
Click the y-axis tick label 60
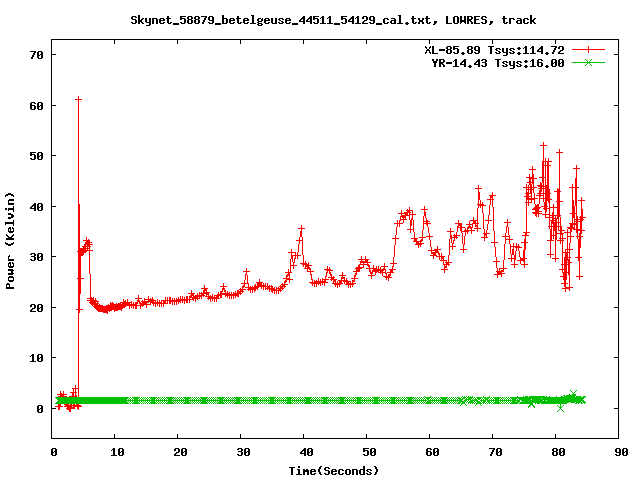[36, 106]
